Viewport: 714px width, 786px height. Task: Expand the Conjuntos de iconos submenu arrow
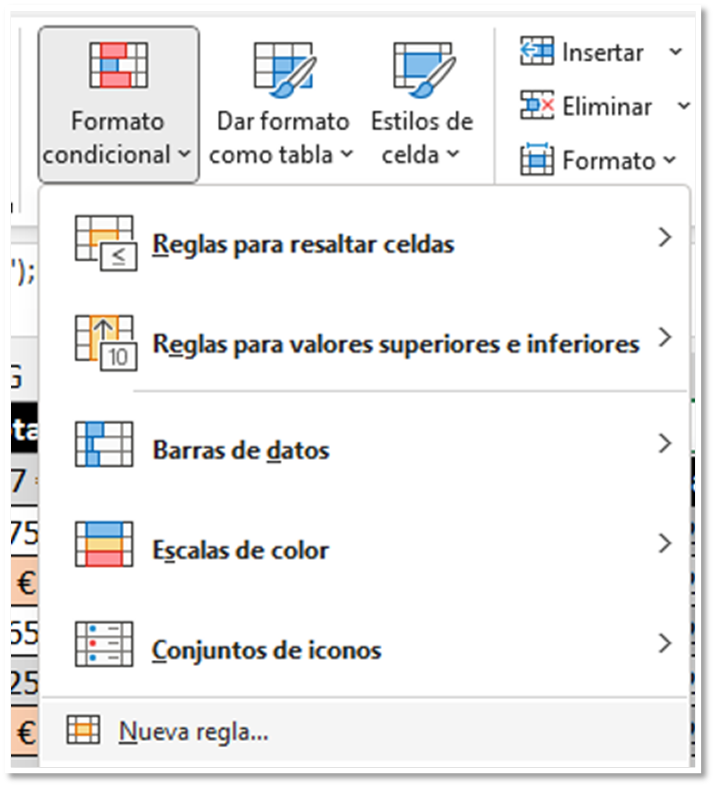click(665, 644)
